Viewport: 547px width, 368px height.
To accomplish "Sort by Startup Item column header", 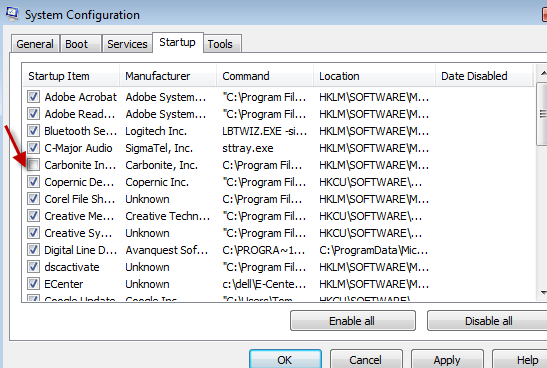I will tap(71, 76).
